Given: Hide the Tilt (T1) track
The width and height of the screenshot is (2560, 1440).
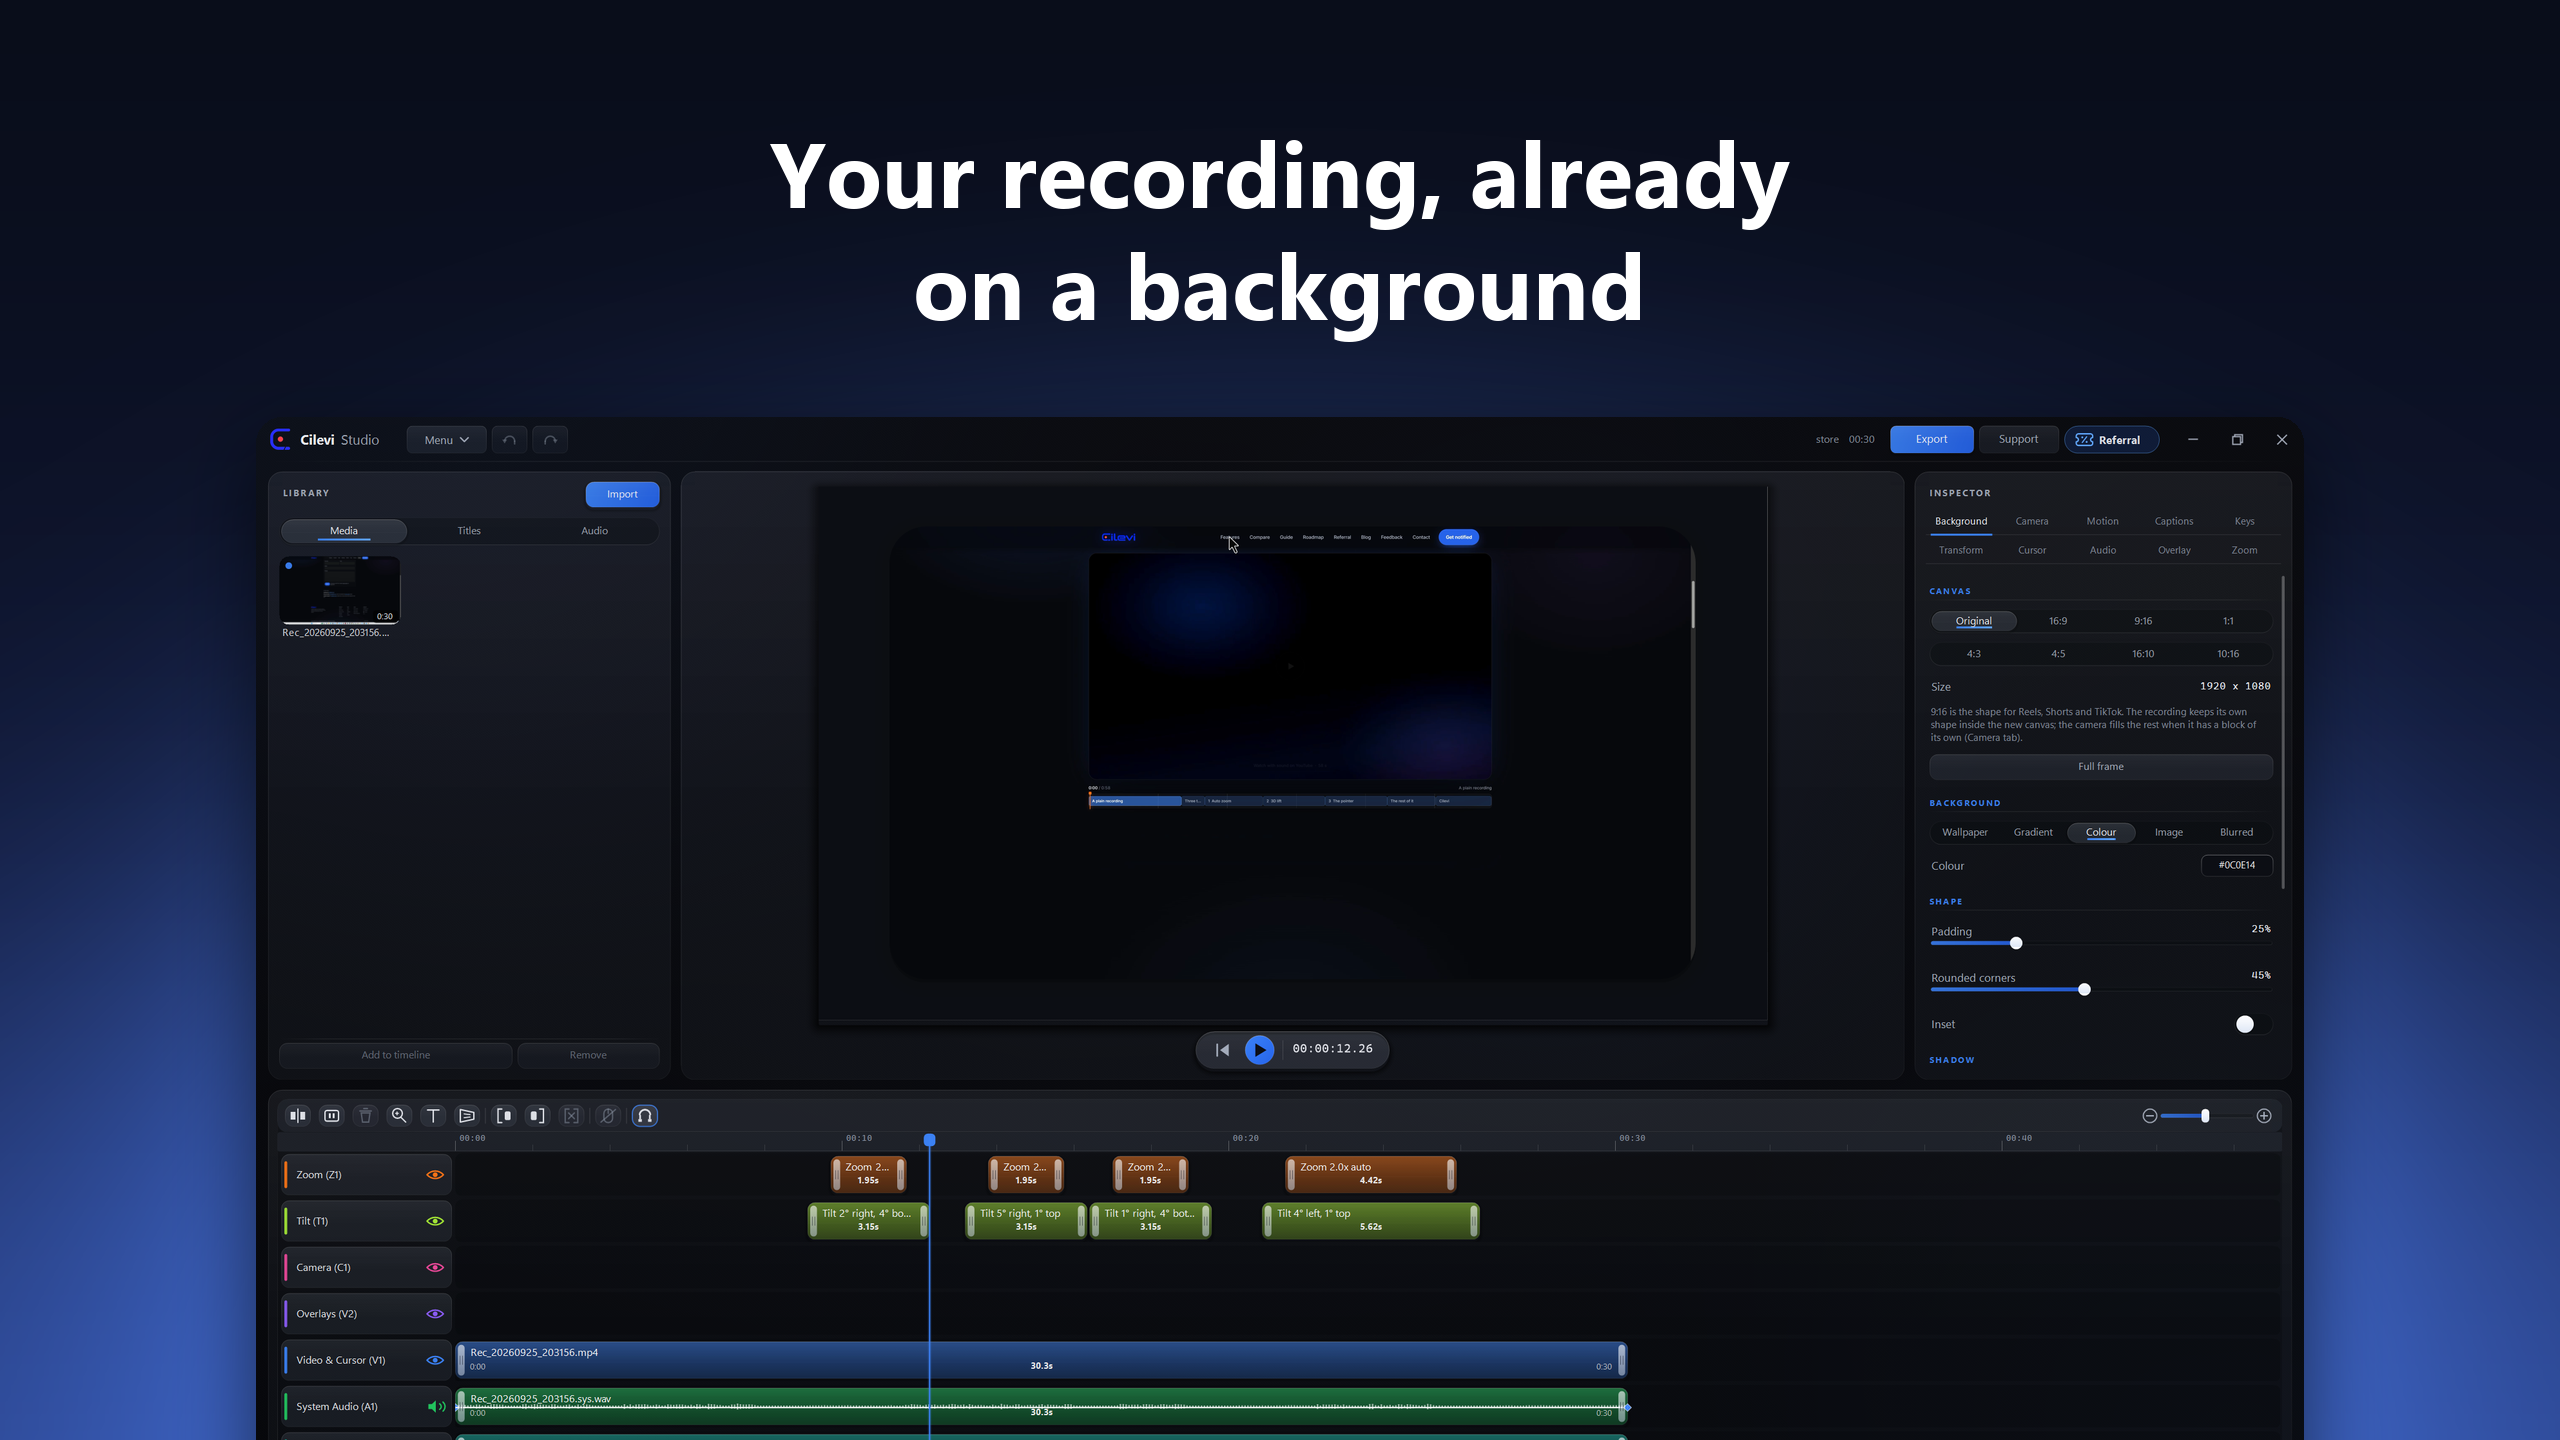Looking at the screenshot, I should [x=435, y=1221].
